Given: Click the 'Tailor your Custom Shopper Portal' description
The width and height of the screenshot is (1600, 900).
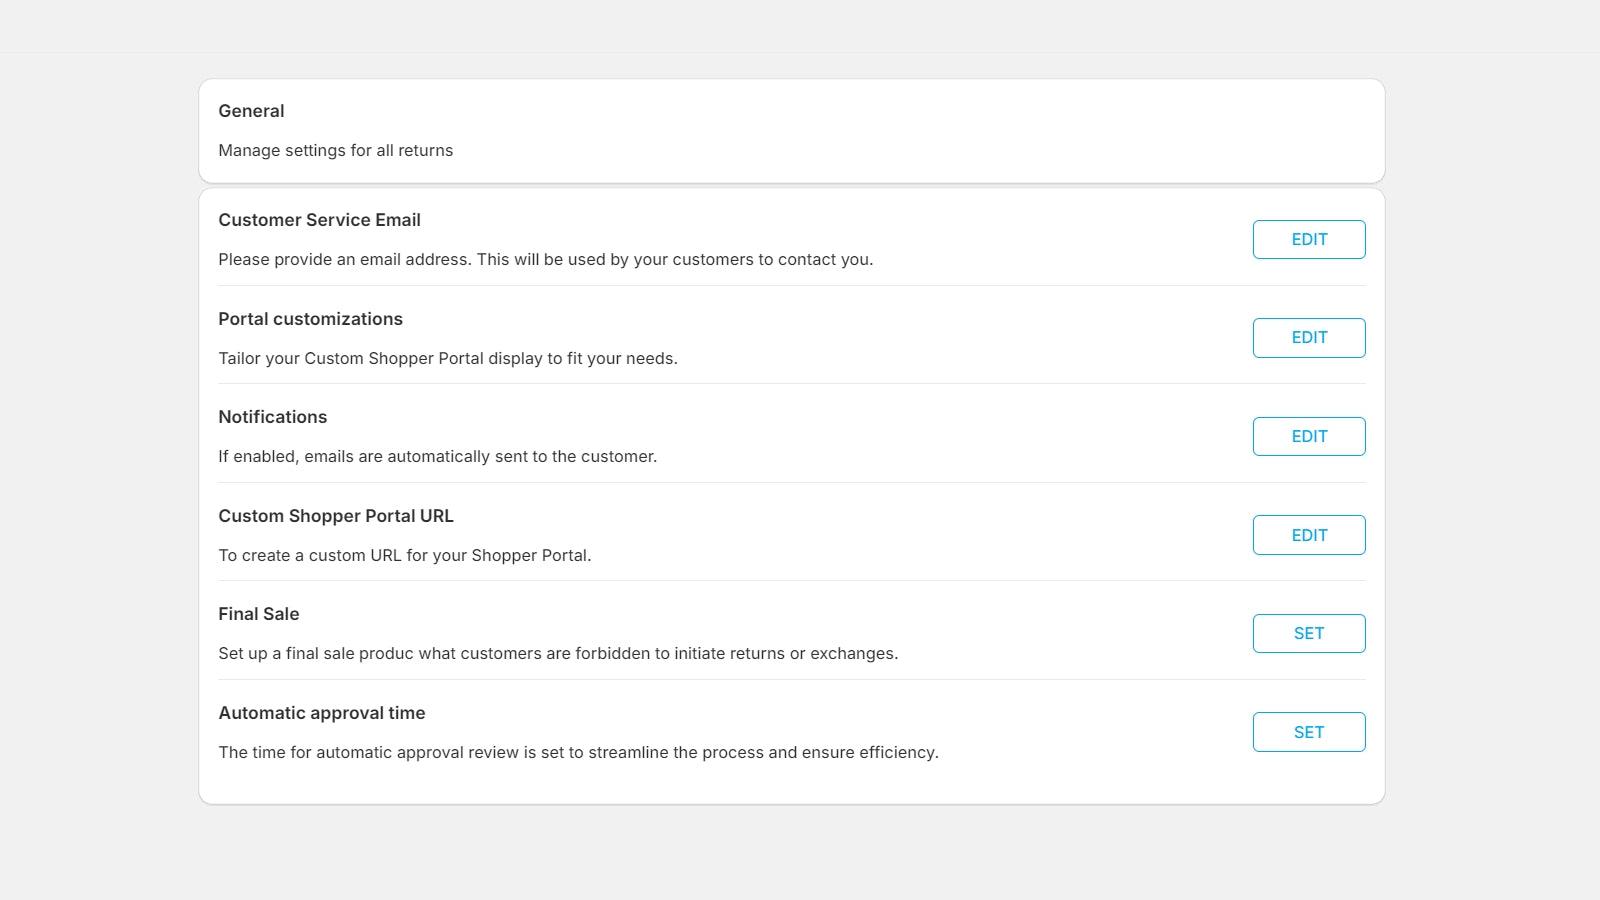Looking at the screenshot, I should pyautogui.click(x=447, y=359).
